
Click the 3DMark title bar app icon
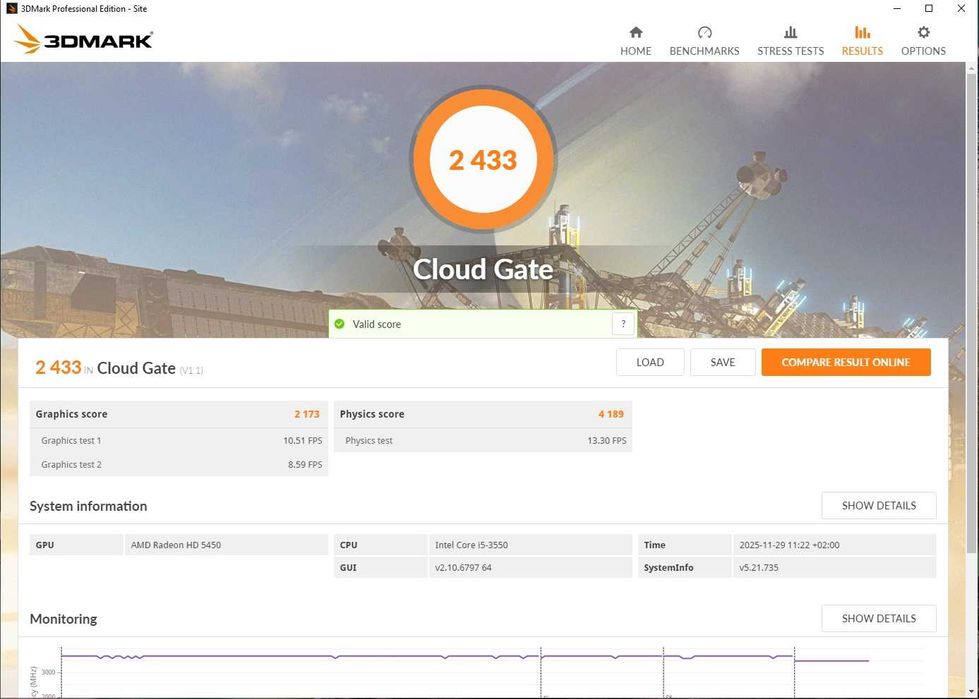click(11, 9)
